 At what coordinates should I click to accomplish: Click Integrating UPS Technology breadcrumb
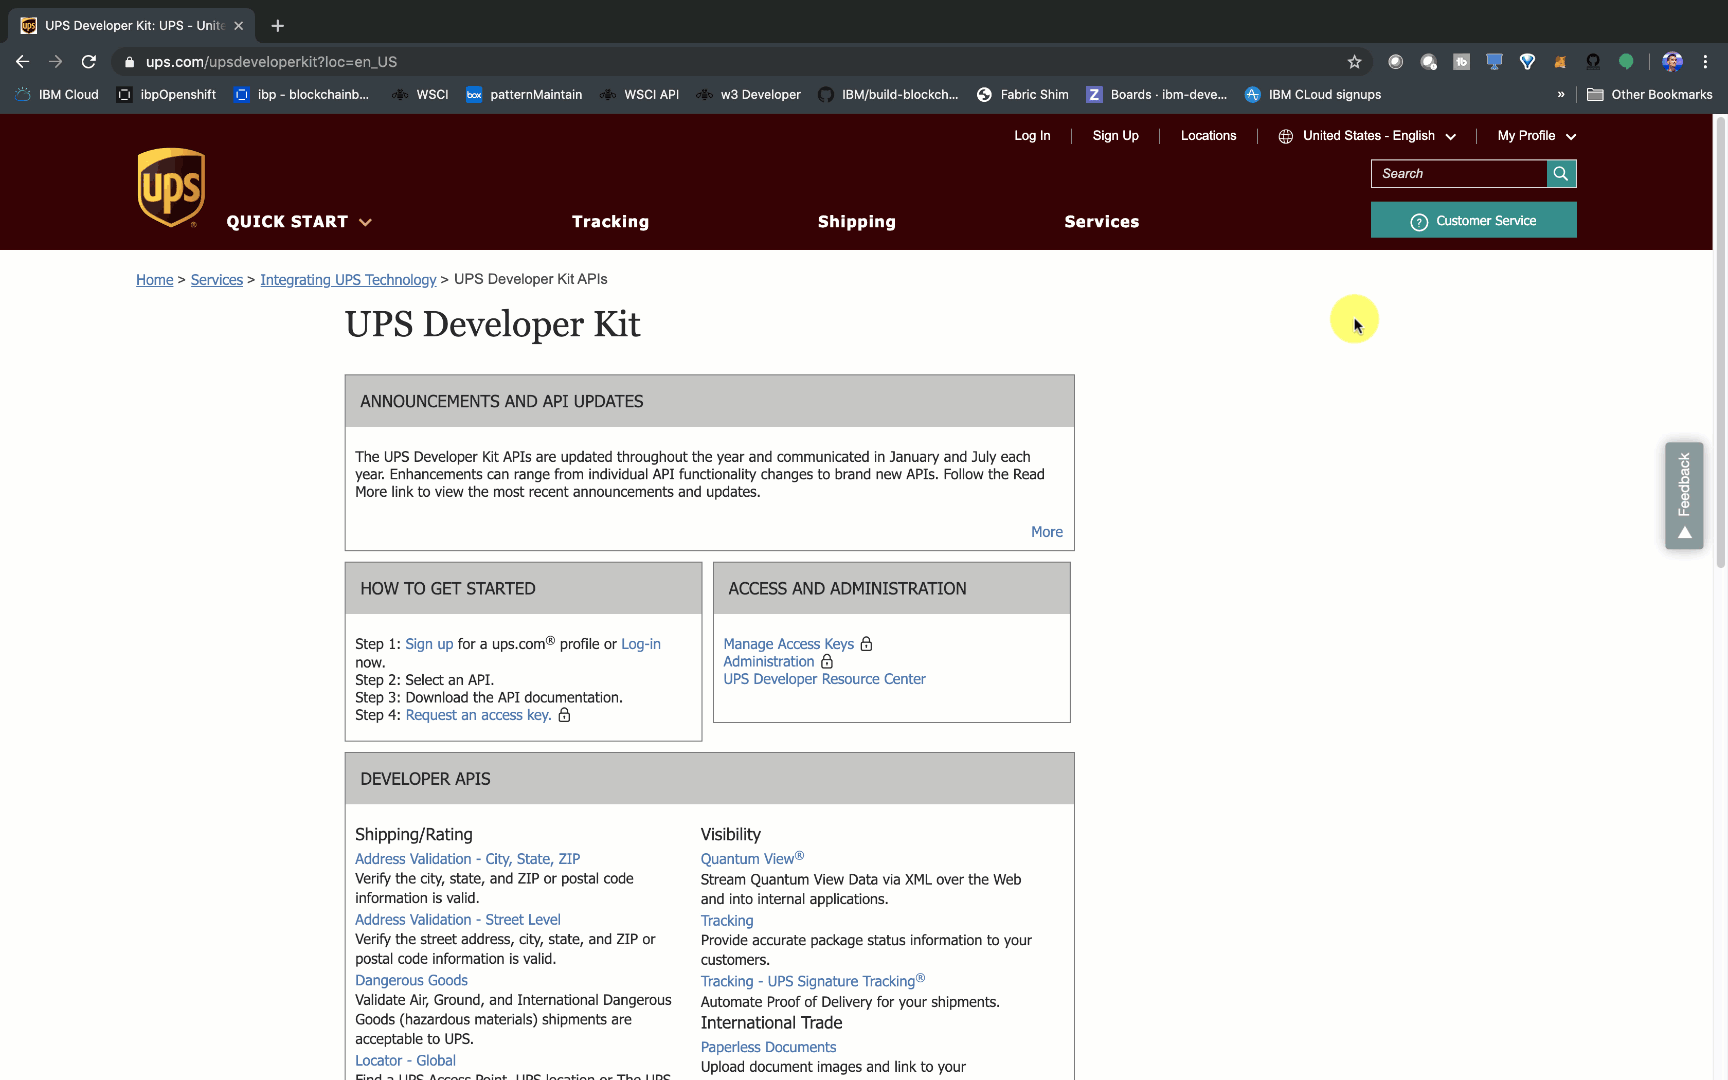(348, 280)
